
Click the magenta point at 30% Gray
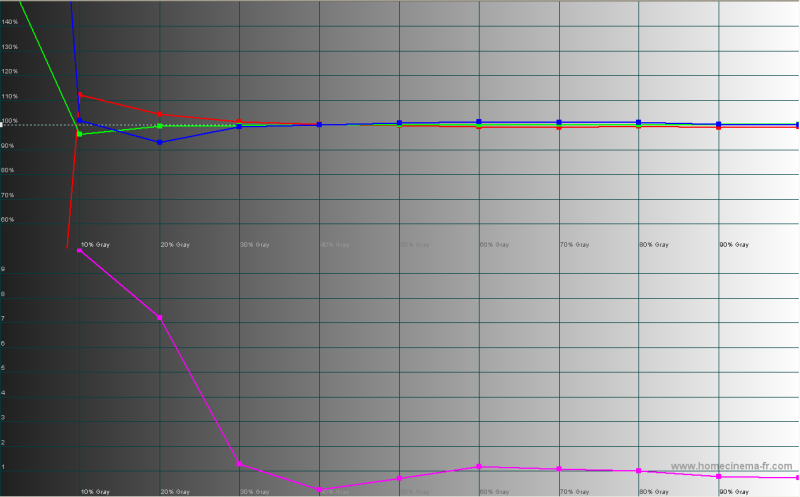click(x=240, y=464)
